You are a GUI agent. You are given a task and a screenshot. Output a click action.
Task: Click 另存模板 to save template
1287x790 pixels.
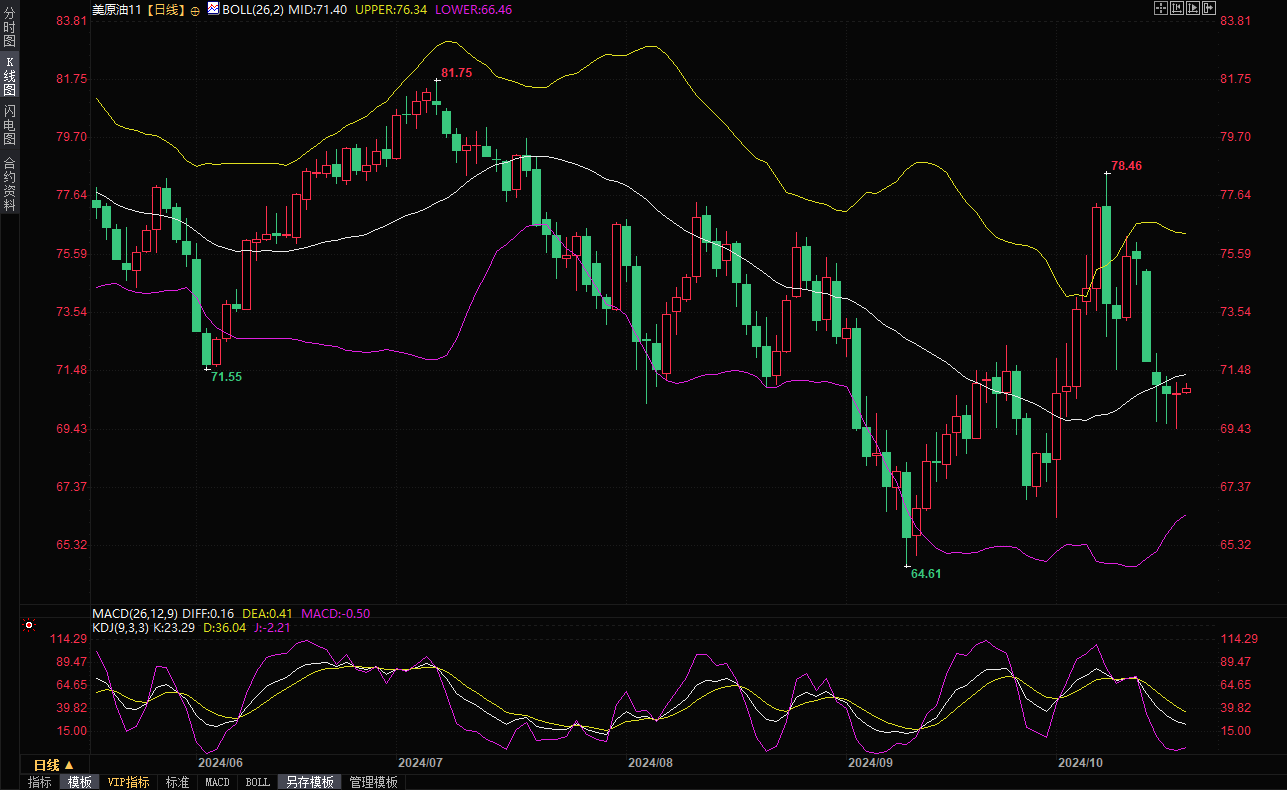pyautogui.click(x=309, y=782)
